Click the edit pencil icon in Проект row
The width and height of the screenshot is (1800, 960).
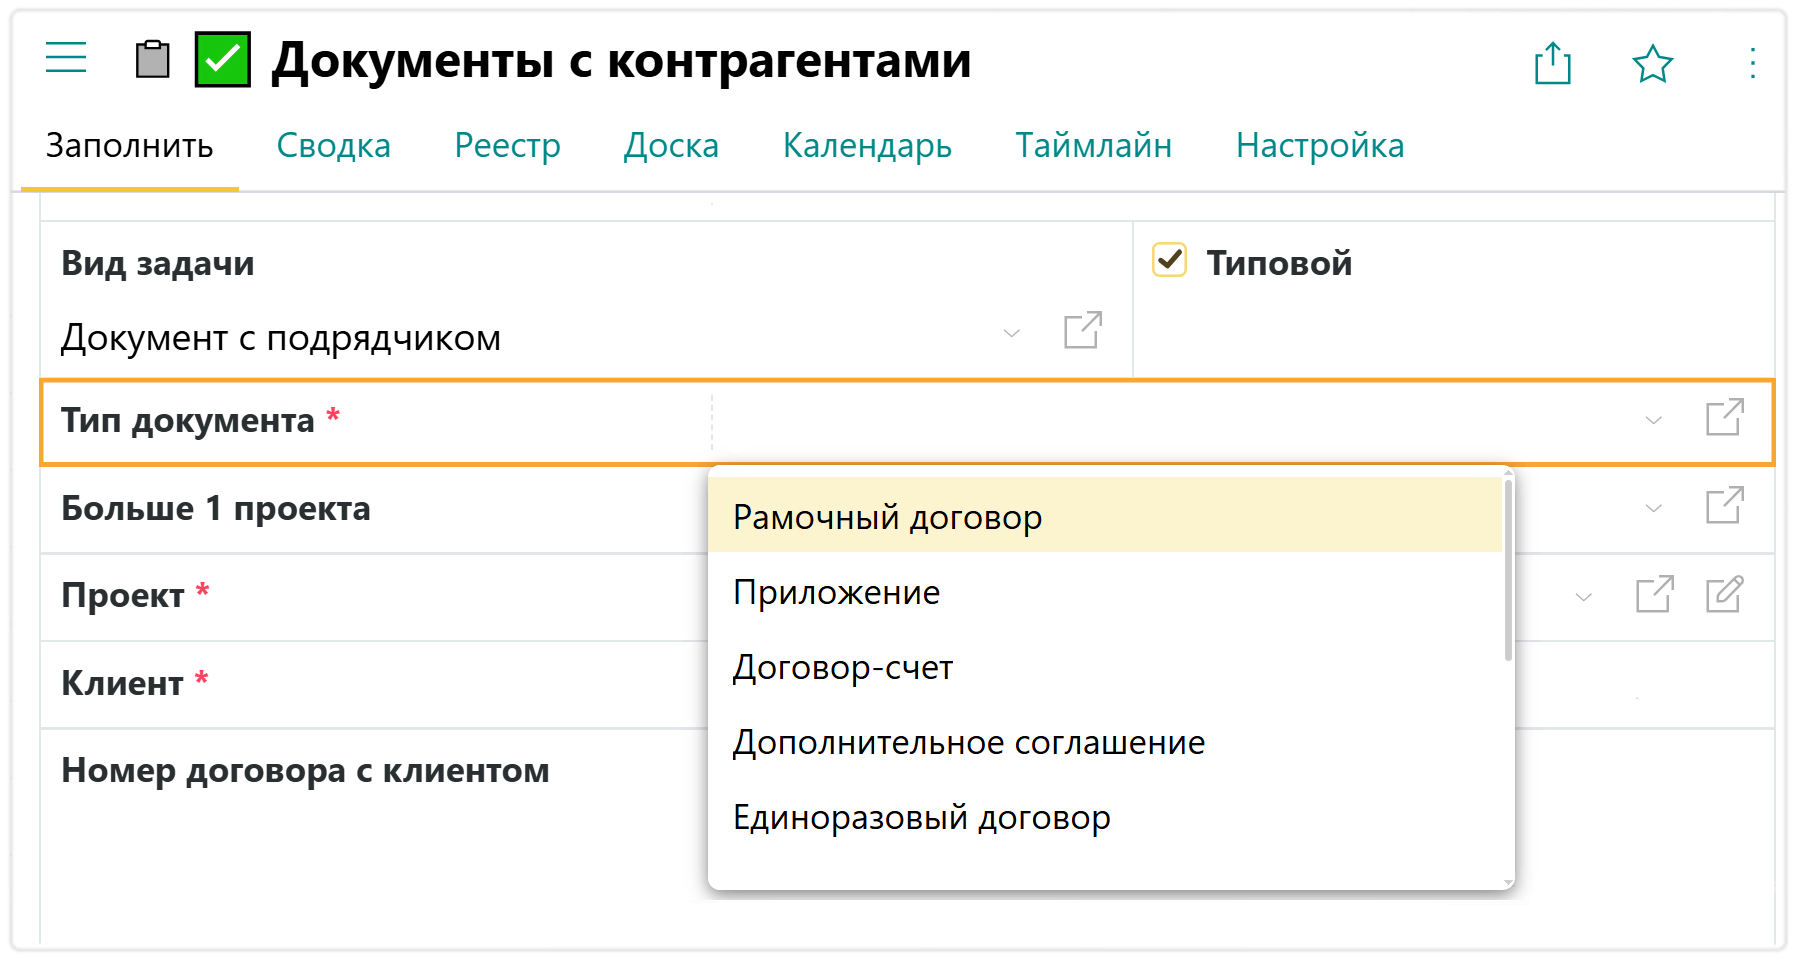[1724, 594]
